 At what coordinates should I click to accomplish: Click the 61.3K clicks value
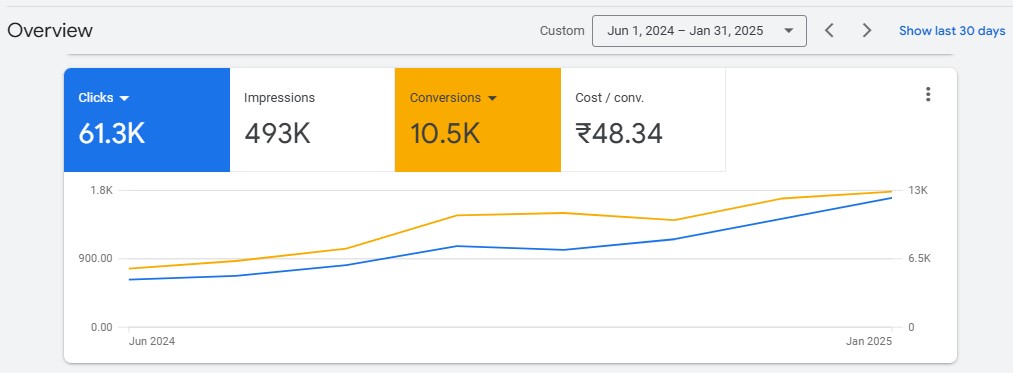coord(111,134)
